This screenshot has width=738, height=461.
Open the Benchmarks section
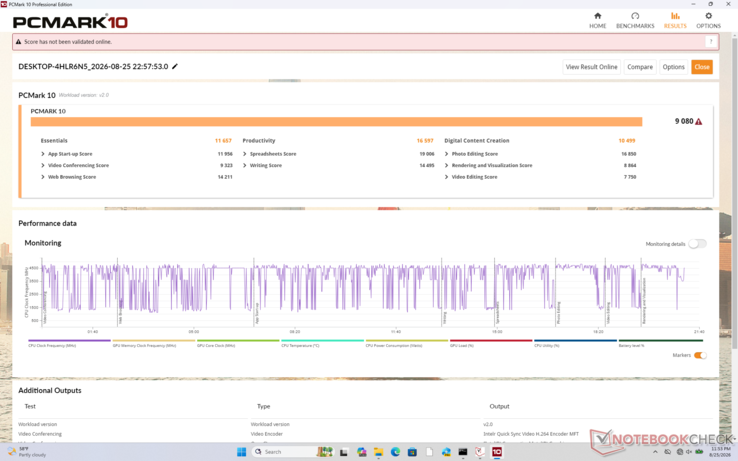point(635,21)
